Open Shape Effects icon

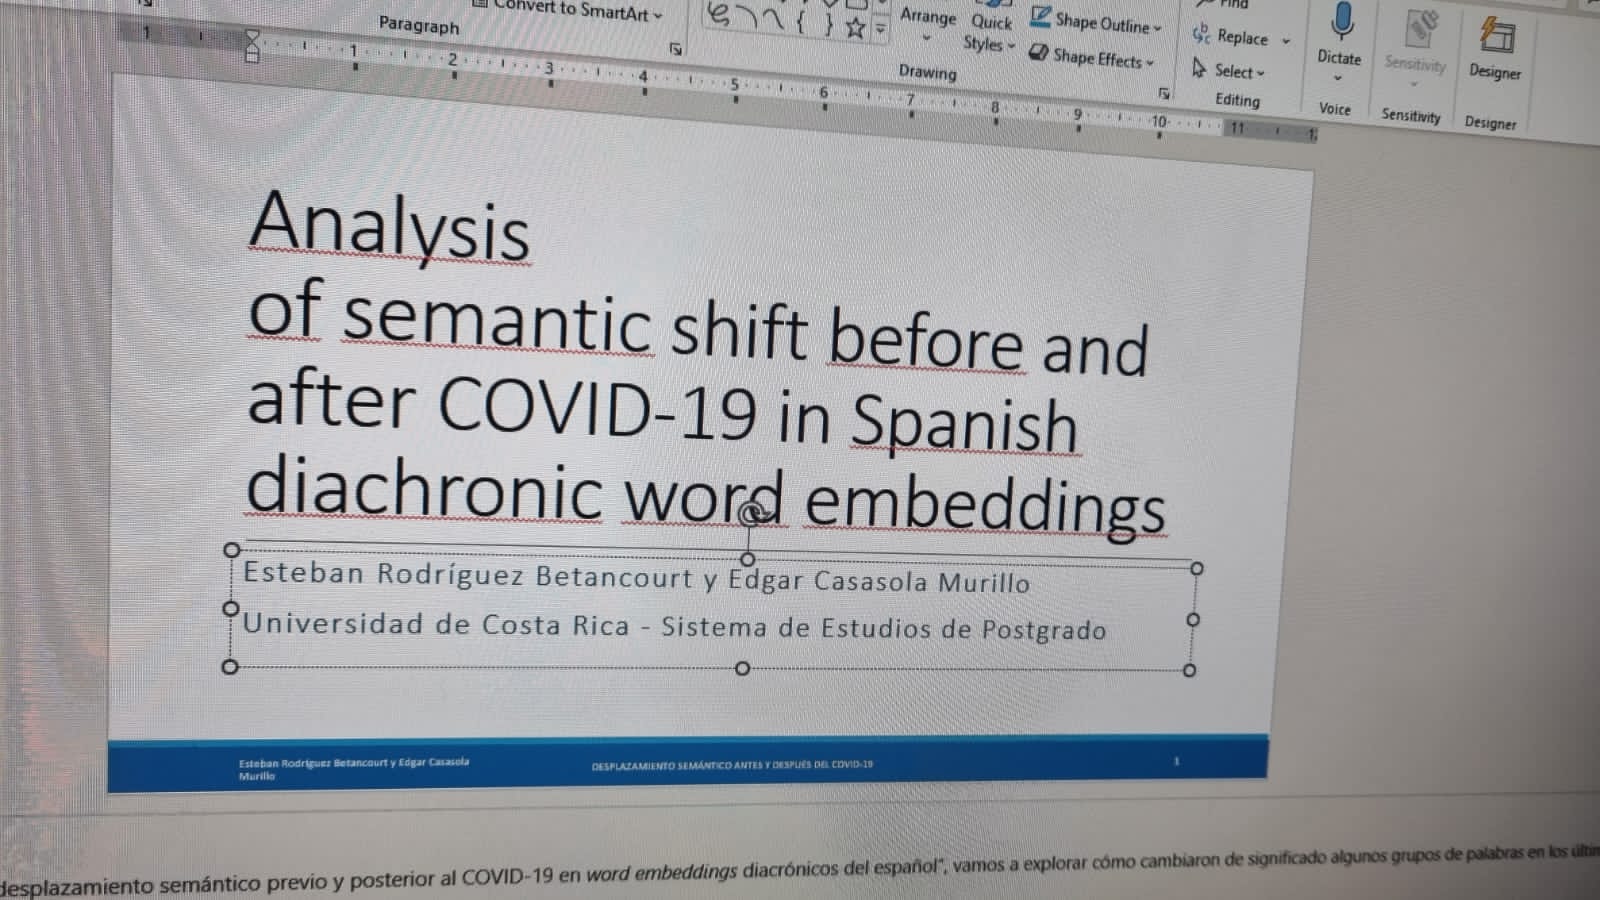tap(1039, 53)
